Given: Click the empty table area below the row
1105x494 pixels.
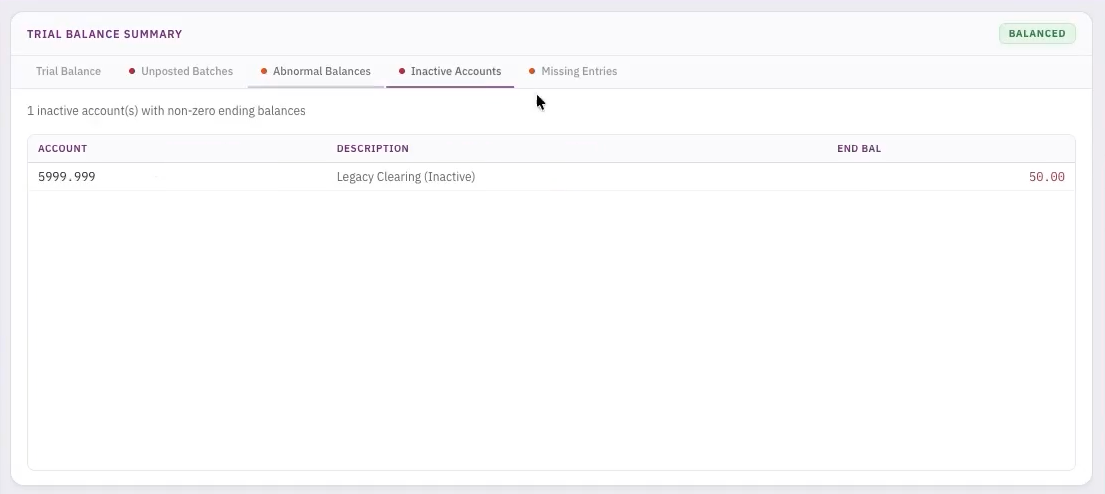Looking at the screenshot, I should click(x=550, y=330).
